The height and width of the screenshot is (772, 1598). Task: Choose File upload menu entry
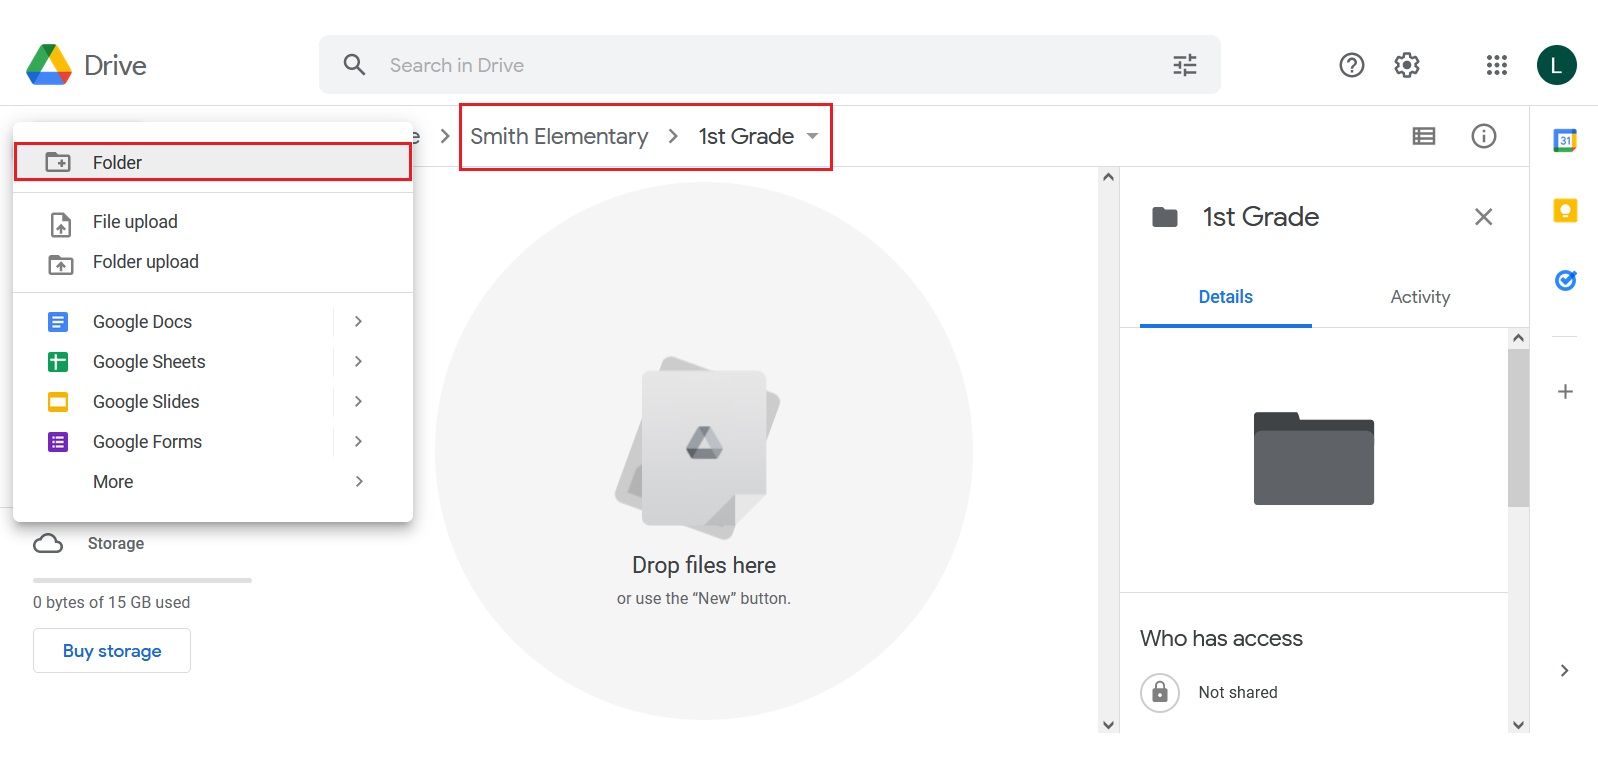213,222
